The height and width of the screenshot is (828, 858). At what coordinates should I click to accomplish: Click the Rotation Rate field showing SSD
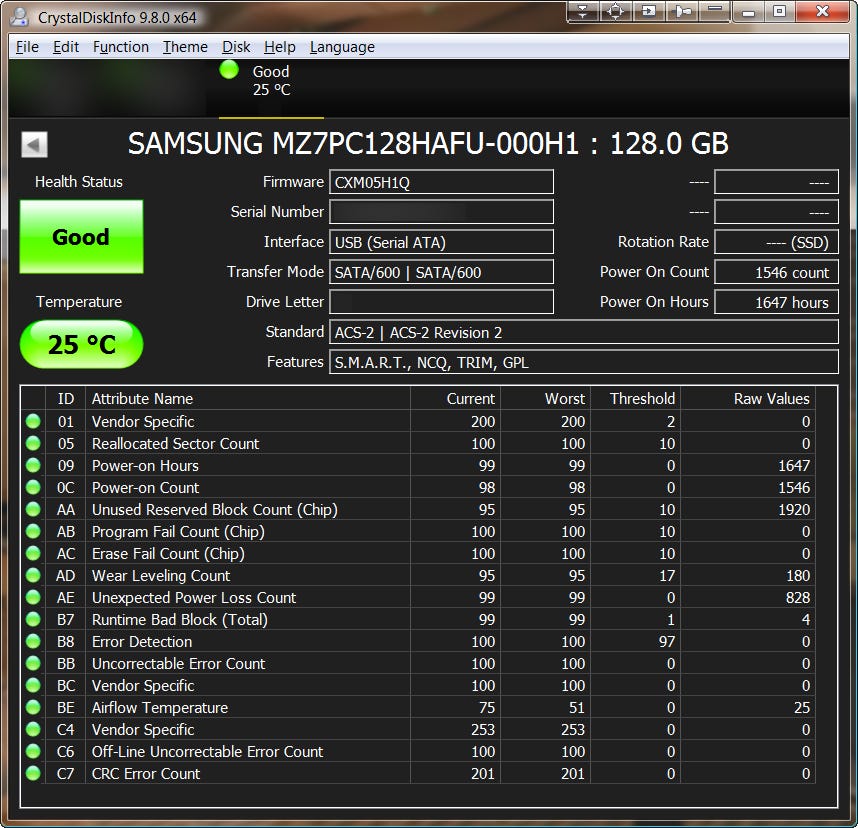tap(776, 242)
